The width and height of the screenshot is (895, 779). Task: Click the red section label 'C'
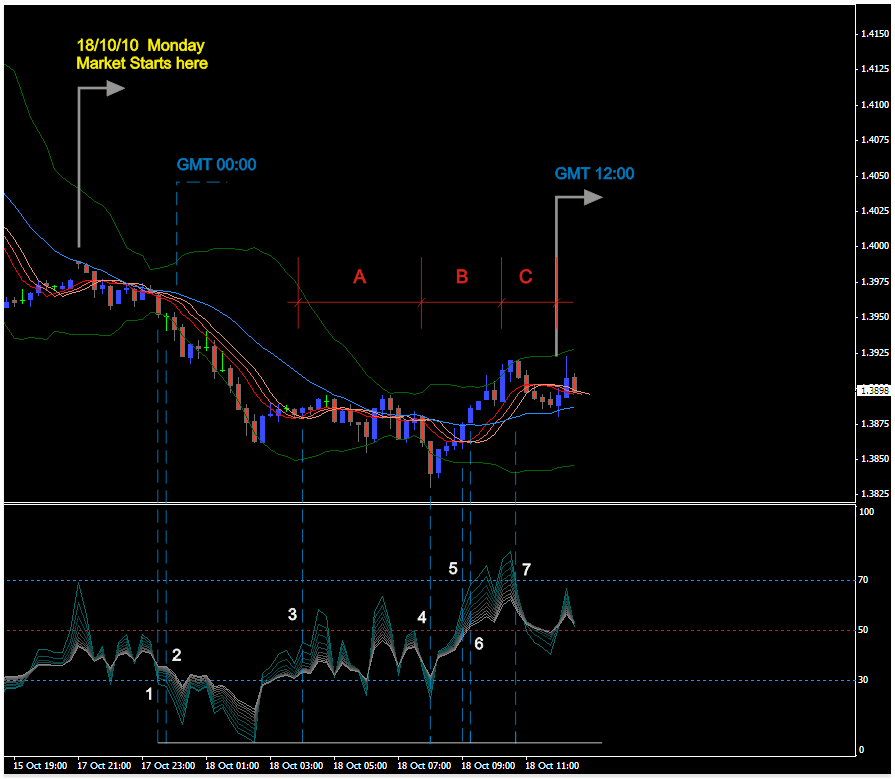526,277
